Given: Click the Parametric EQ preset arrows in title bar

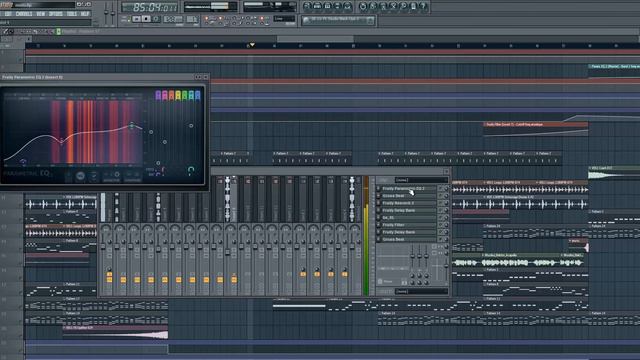Looking at the screenshot, I should 198,77.
